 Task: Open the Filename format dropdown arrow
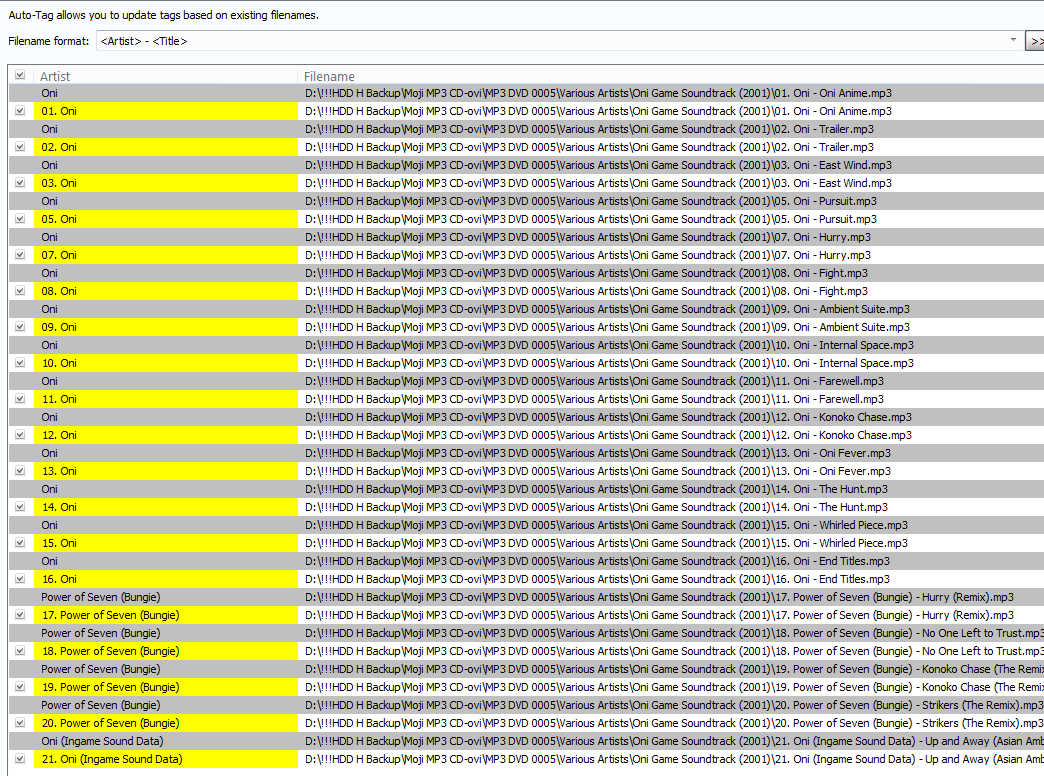coord(1013,41)
